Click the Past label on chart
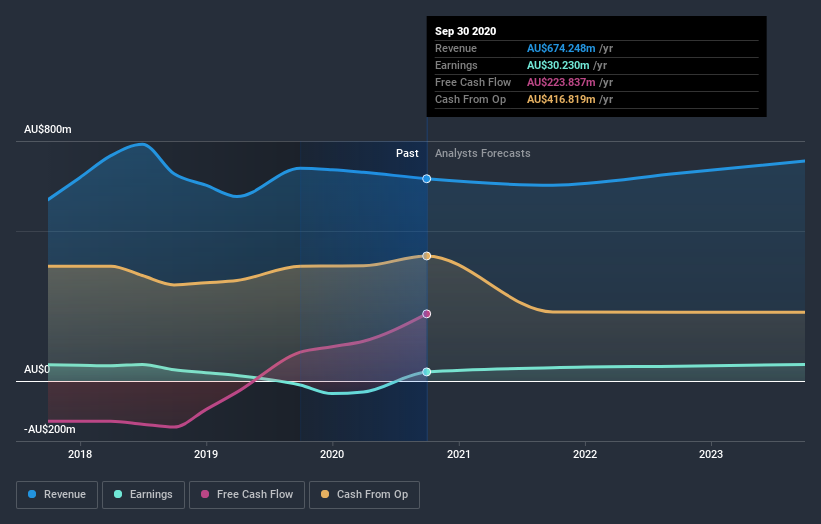Screen dimensions: 821x524 pyautogui.click(x=407, y=153)
